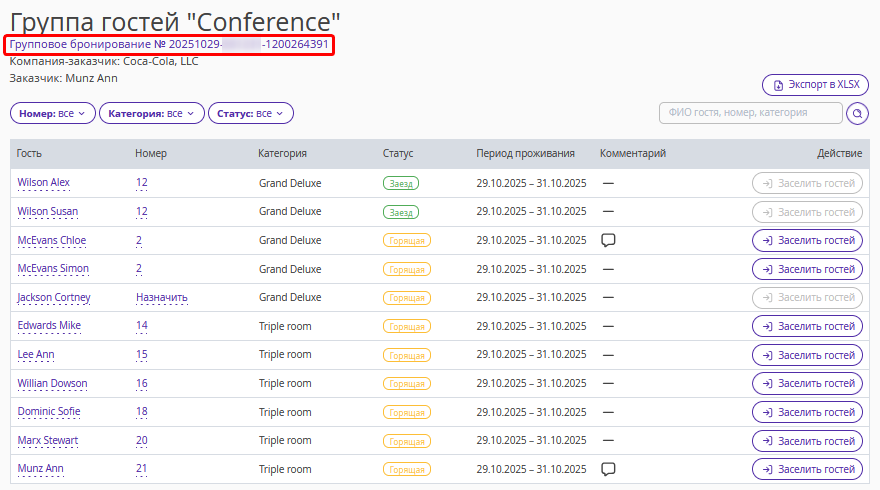Open comment icon for McEvans Chloe
Viewport: 880px width, 490px height.
tap(607, 240)
